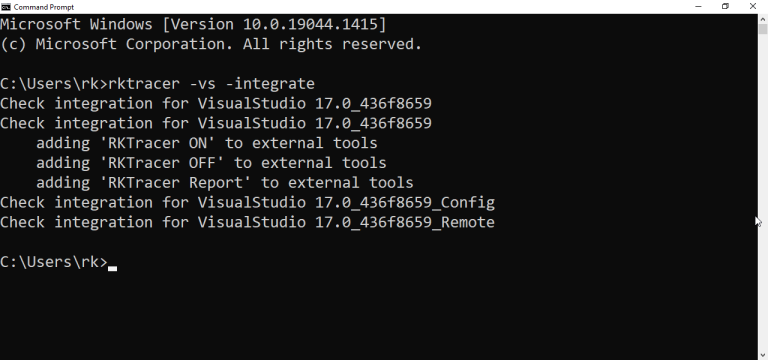Minimize the Command Prompt window
Screen dimensions: 768x360
click(698, 6)
